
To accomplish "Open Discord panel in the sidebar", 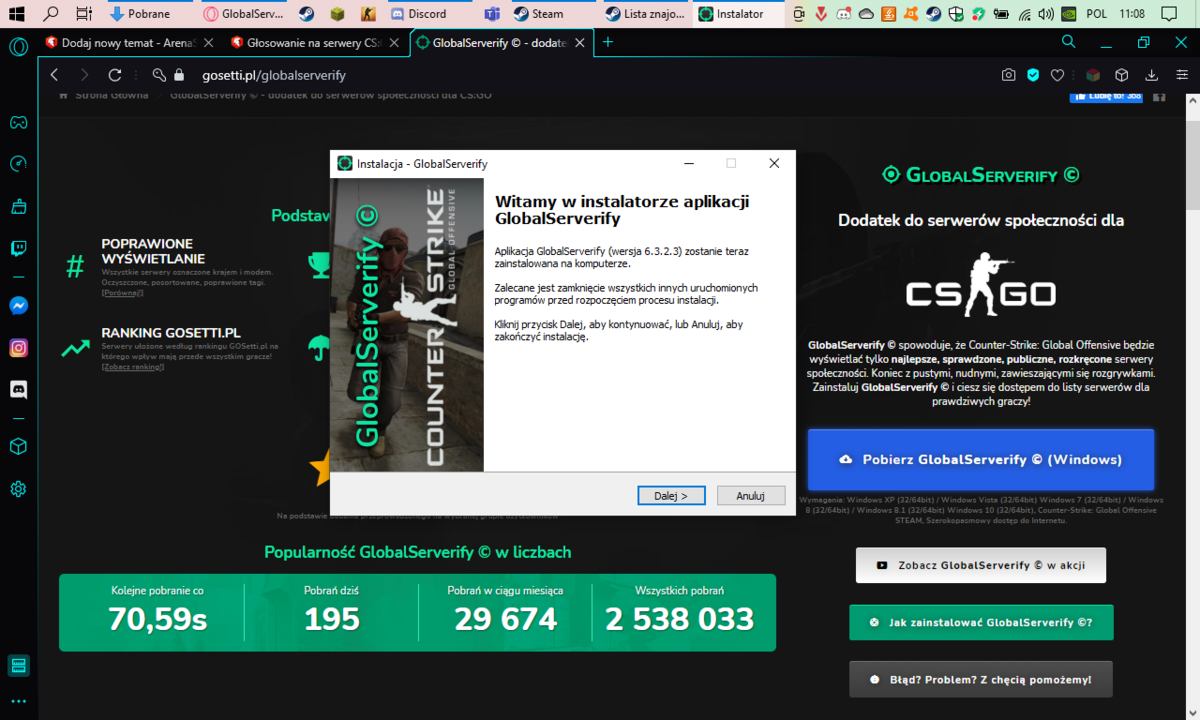I will click(18, 390).
